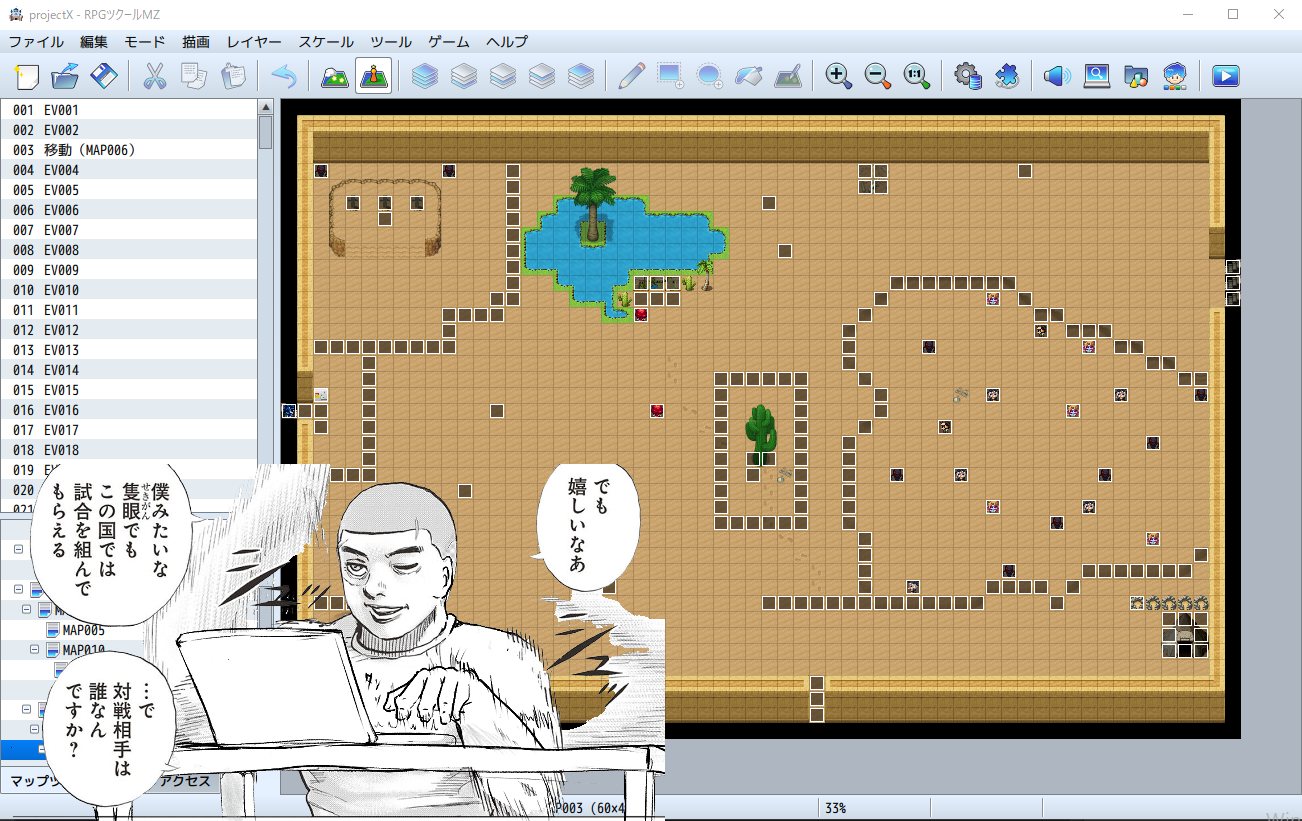The width and height of the screenshot is (1302, 821).
Task: Collapse the MAP010 tree node
Action: pos(35,650)
